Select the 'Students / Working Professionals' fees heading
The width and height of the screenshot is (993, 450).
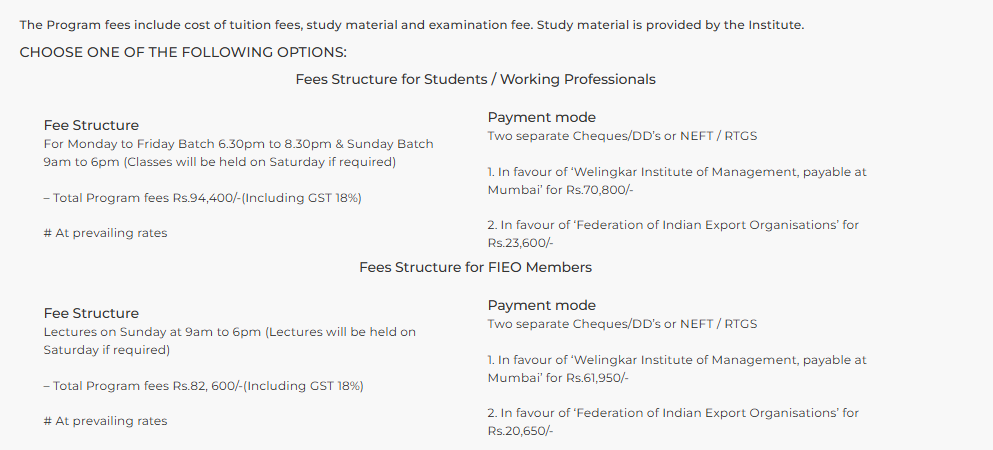[475, 79]
